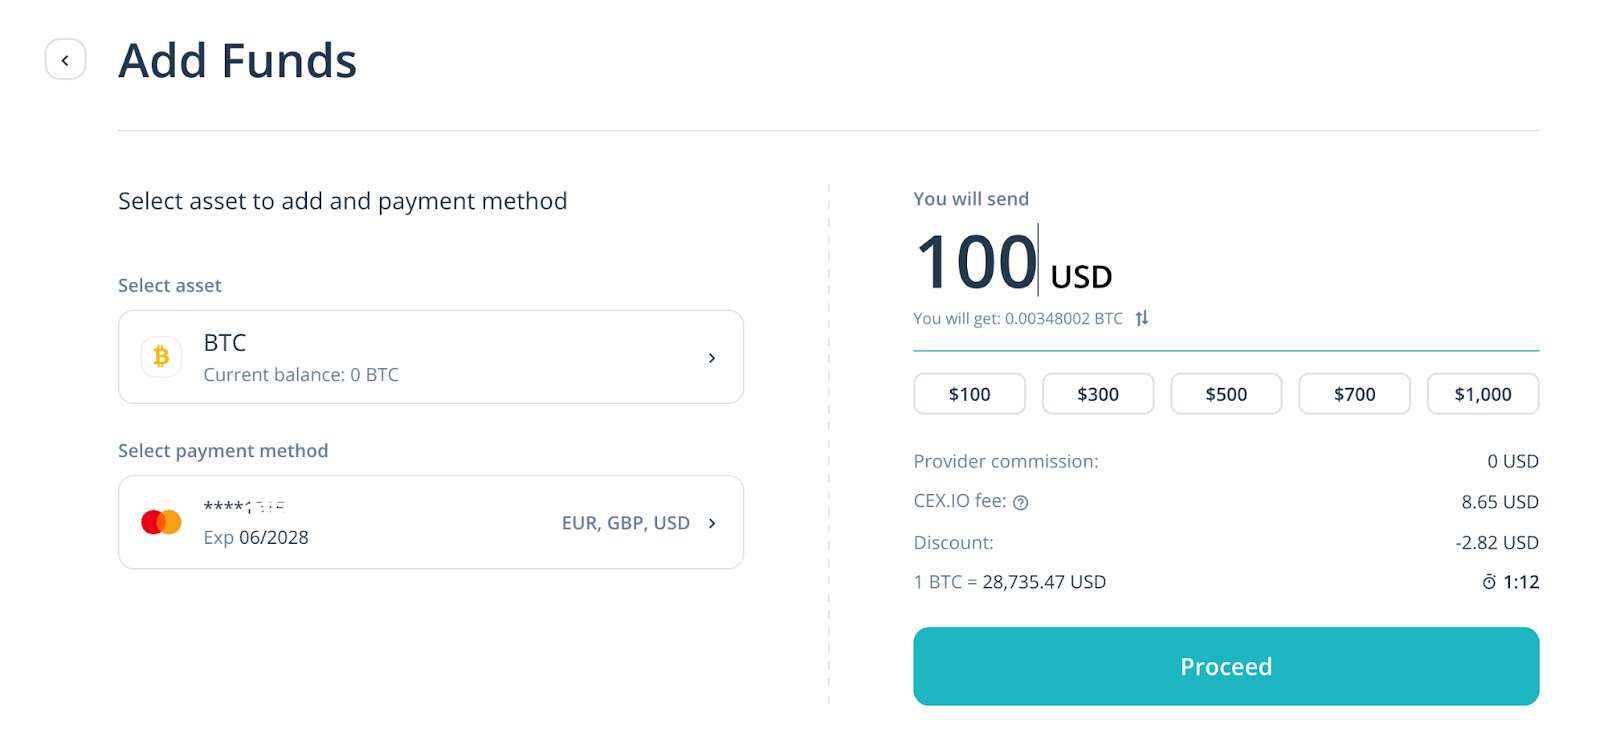Select the $1,000 preset amount
1600x737 pixels.
1482,394
